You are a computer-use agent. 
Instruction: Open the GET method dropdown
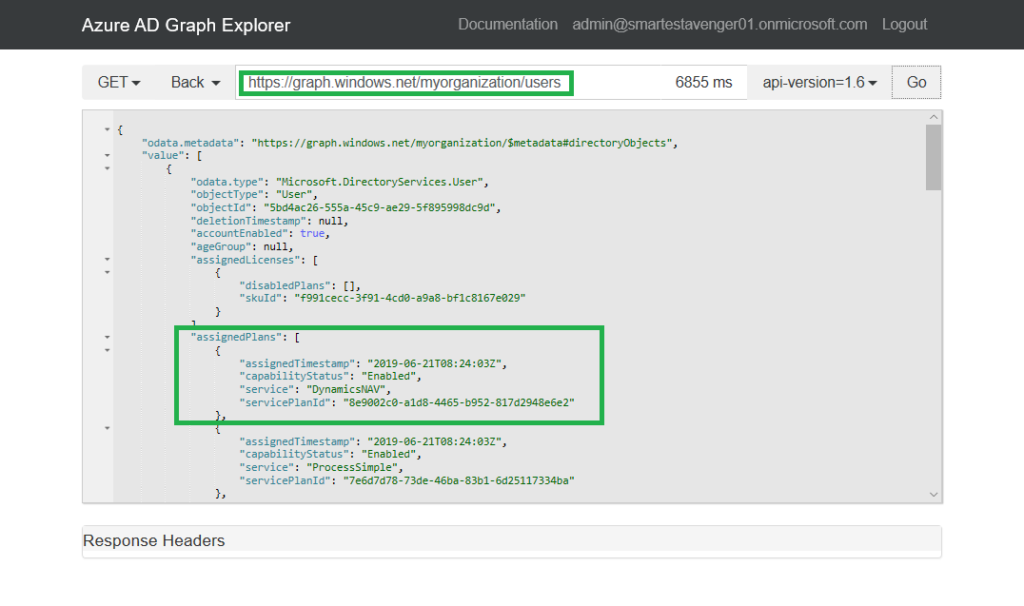pyautogui.click(x=118, y=82)
